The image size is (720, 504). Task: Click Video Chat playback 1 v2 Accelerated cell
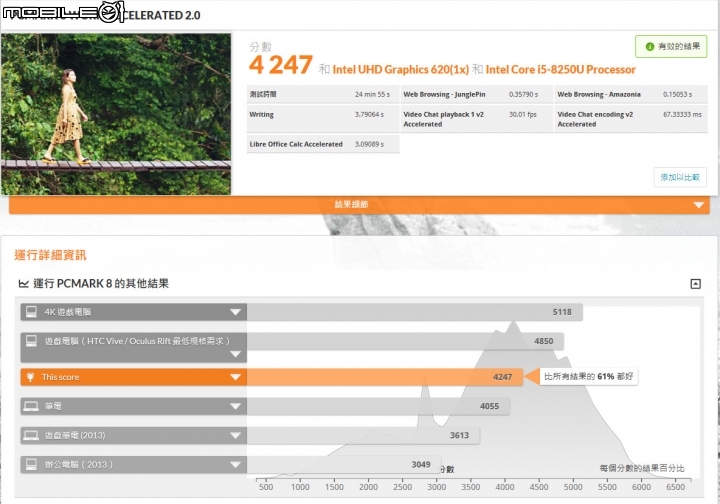(477, 119)
